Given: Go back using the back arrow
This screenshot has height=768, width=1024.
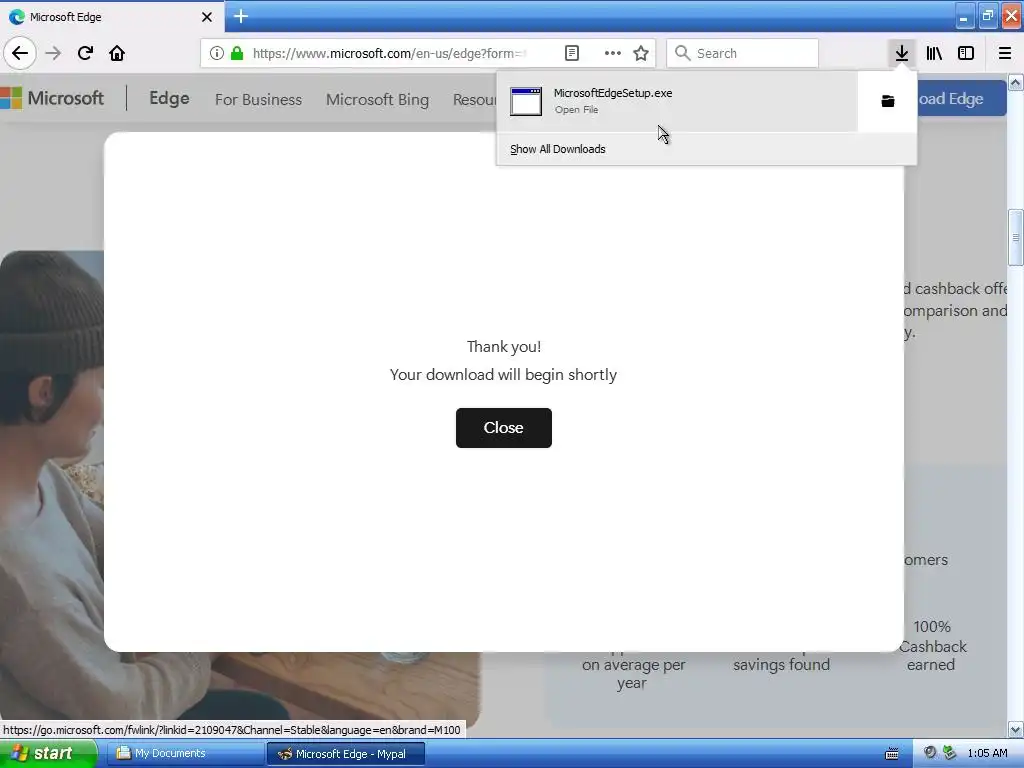Looking at the screenshot, I should pyautogui.click(x=20, y=53).
